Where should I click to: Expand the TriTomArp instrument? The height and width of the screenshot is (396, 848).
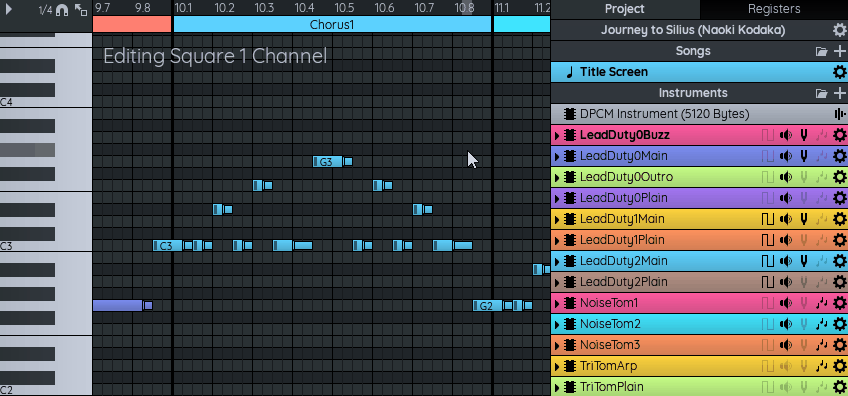pyautogui.click(x=556, y=366)
